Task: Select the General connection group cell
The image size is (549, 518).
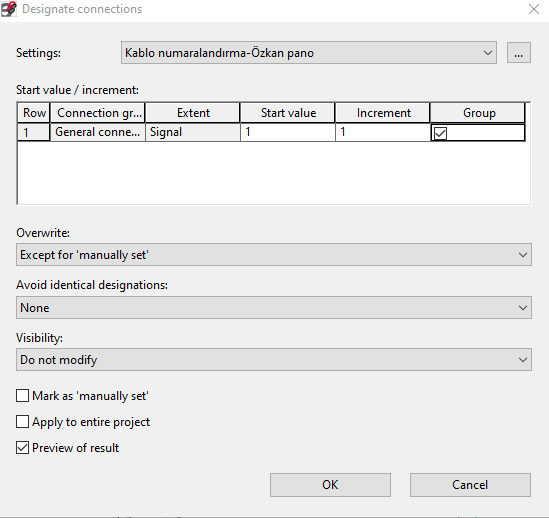Action: click(x=98, y=132)
